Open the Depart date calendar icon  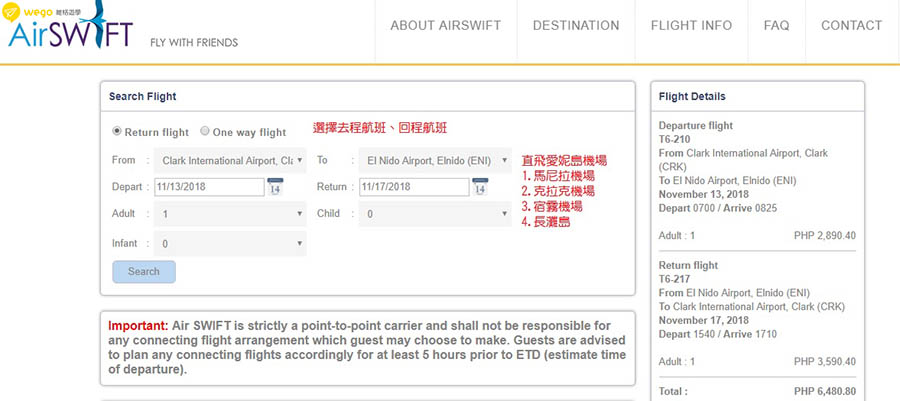(x=275, y=187)
